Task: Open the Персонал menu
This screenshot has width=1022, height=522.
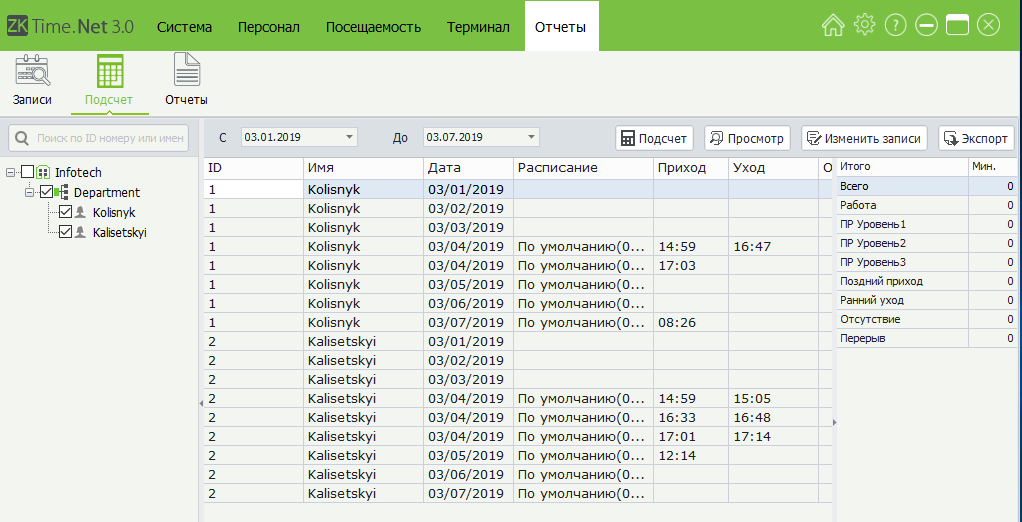Action: (x=268, y=27)
